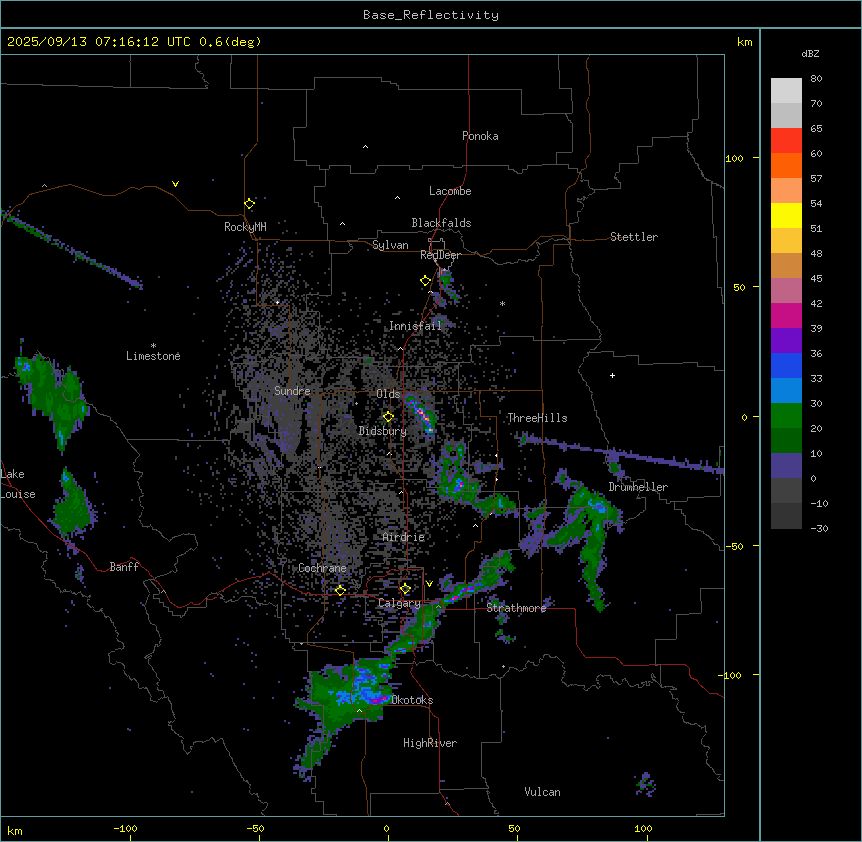
Task: Click the yellow V marker northwest of RockyMH
Action: tap(175, 184)
